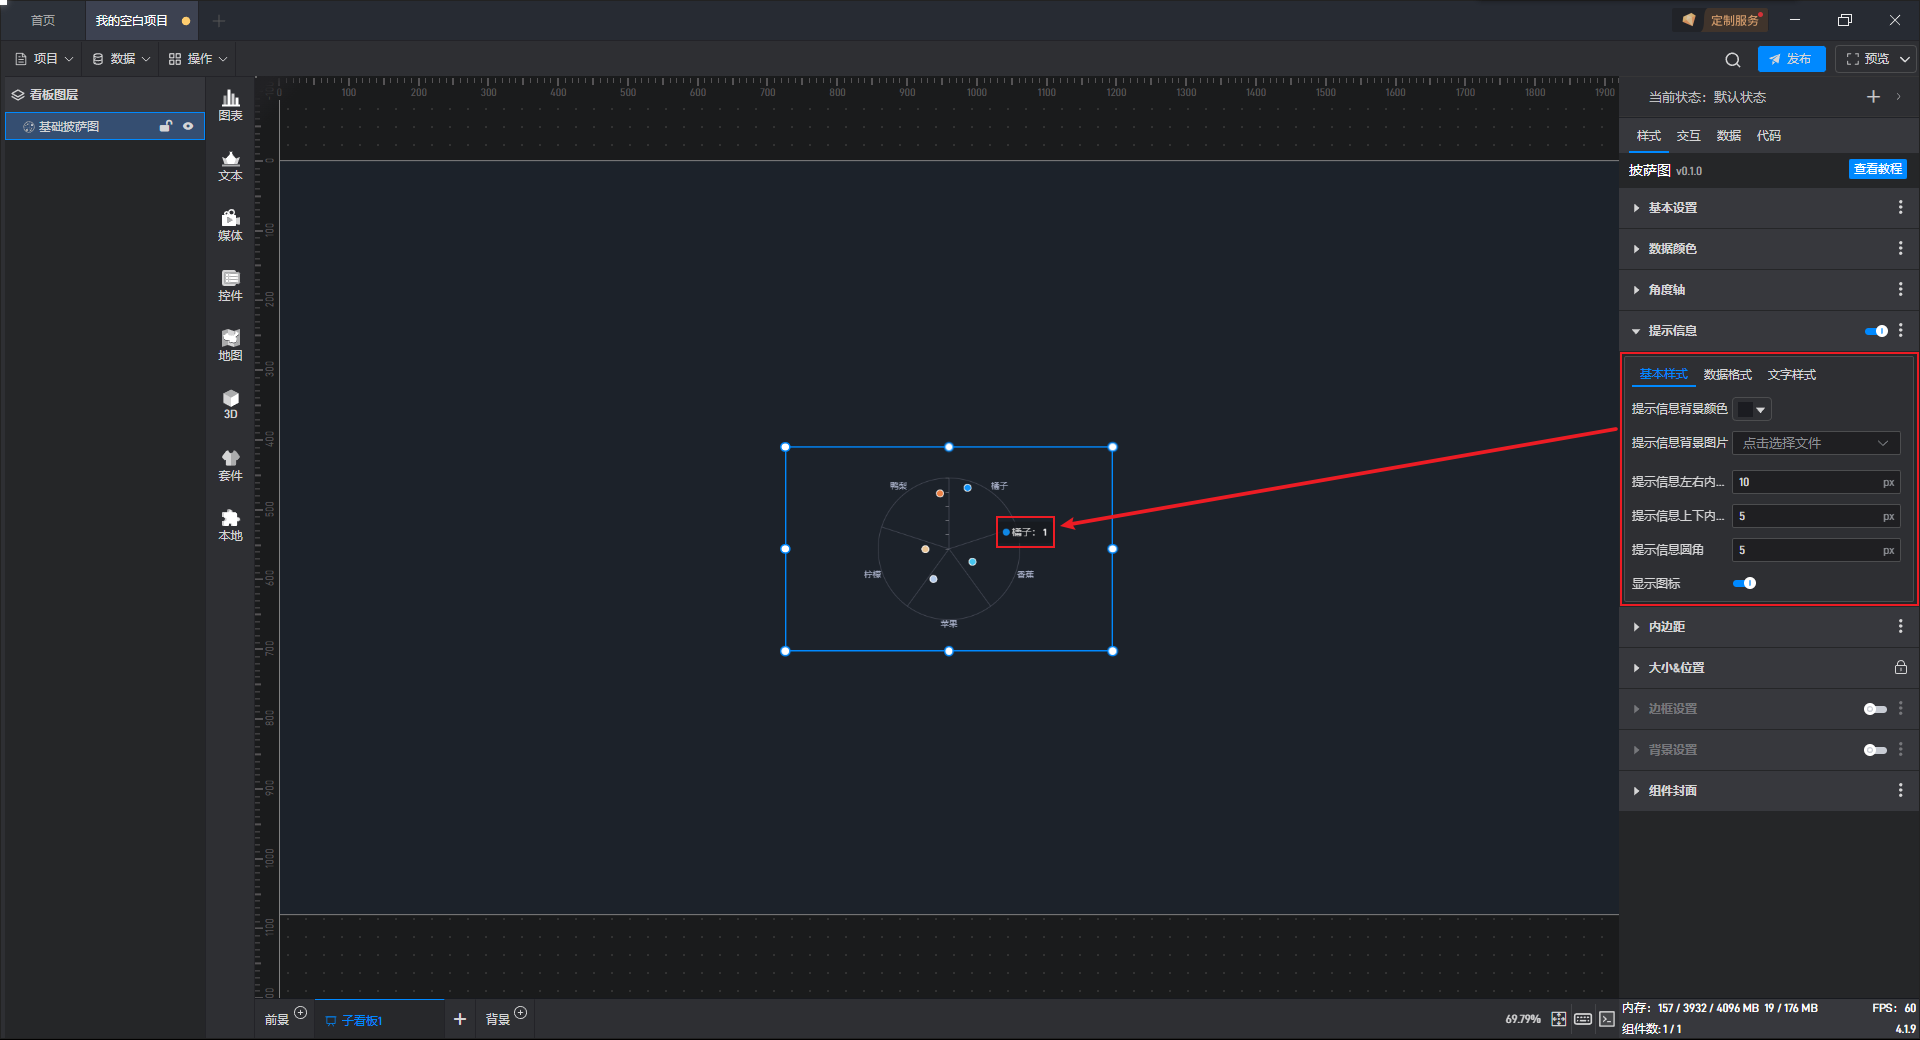Open more options for 提示信息
Image resolution: width=1920 pixels, height=1040 pixels.
(x=1900, y=330)
